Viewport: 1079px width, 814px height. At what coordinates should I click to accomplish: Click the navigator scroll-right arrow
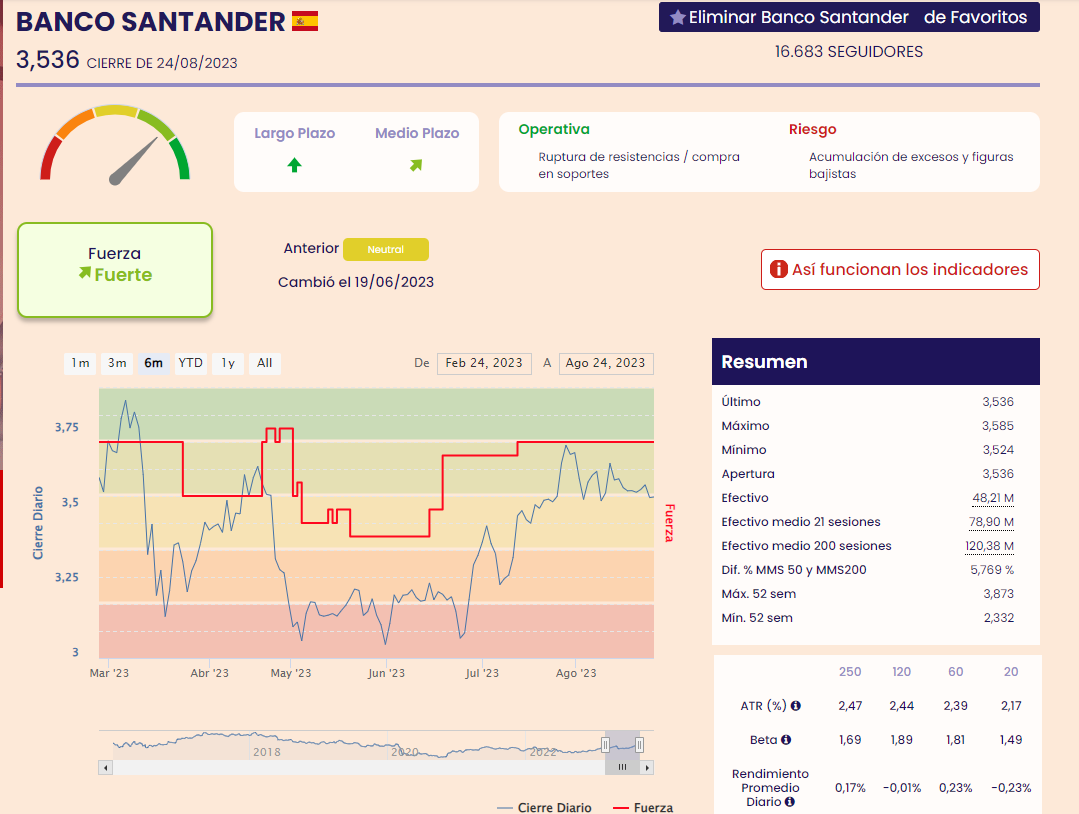tap(647, 767)
